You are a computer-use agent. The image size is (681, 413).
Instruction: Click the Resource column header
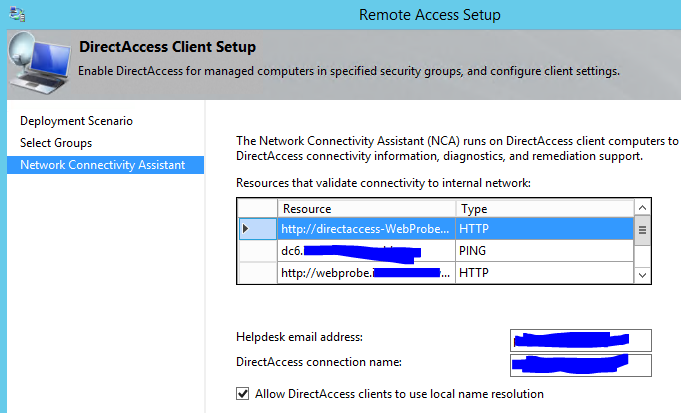(367, 209)
